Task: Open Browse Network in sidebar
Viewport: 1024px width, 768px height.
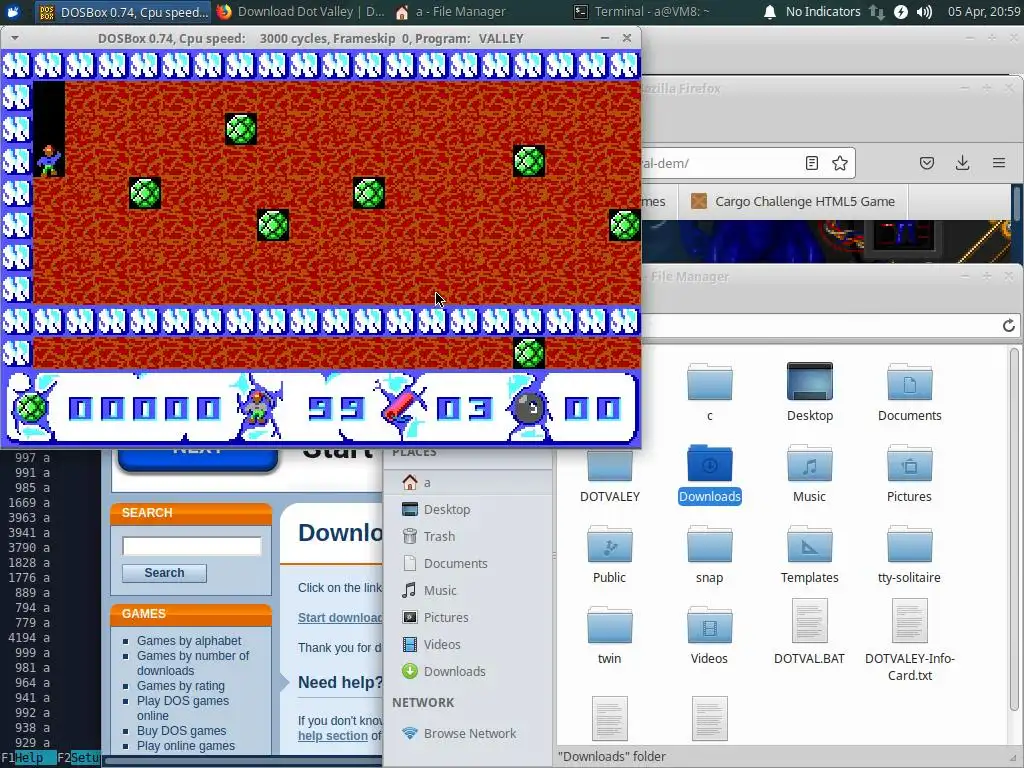Action: point(468,733)
